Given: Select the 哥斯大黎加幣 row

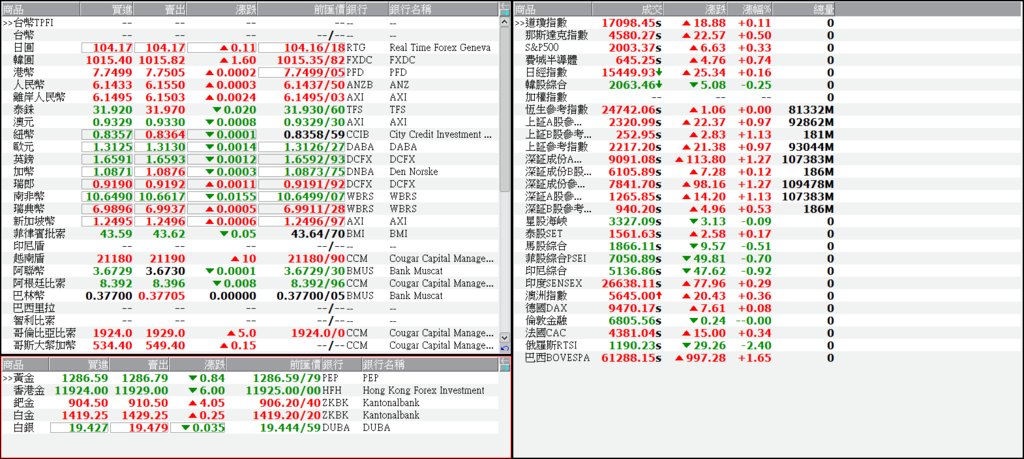Looking at the screenshot, I should (249, 345).
